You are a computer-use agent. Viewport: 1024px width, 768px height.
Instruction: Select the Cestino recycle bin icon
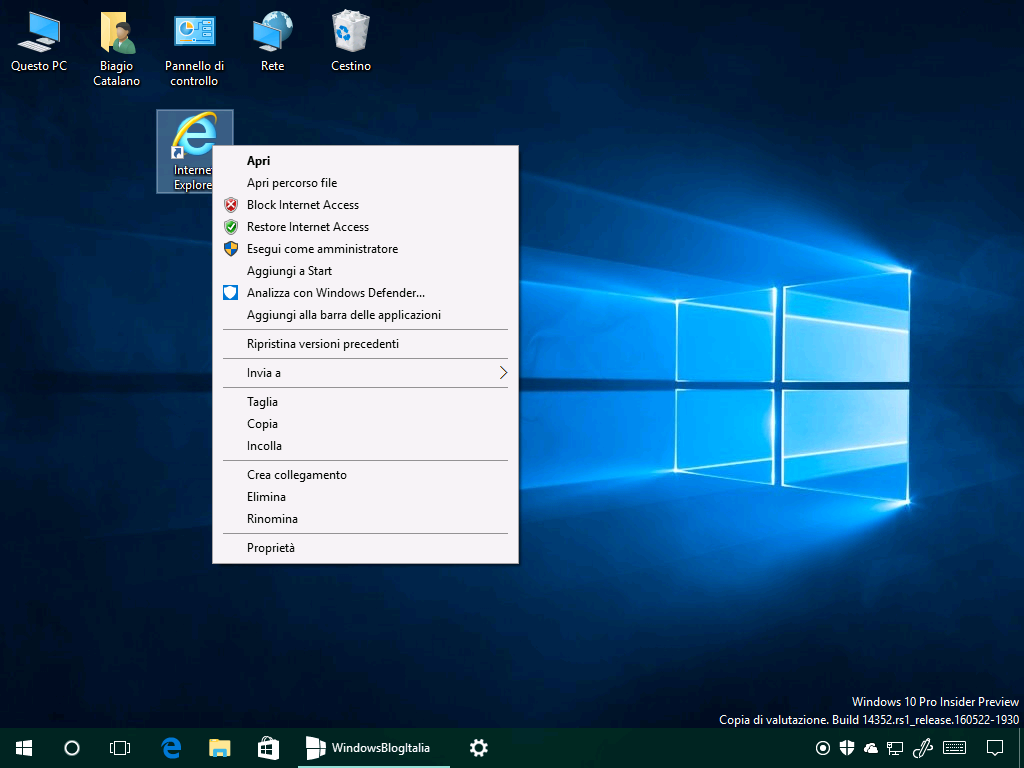pos(351,40)
